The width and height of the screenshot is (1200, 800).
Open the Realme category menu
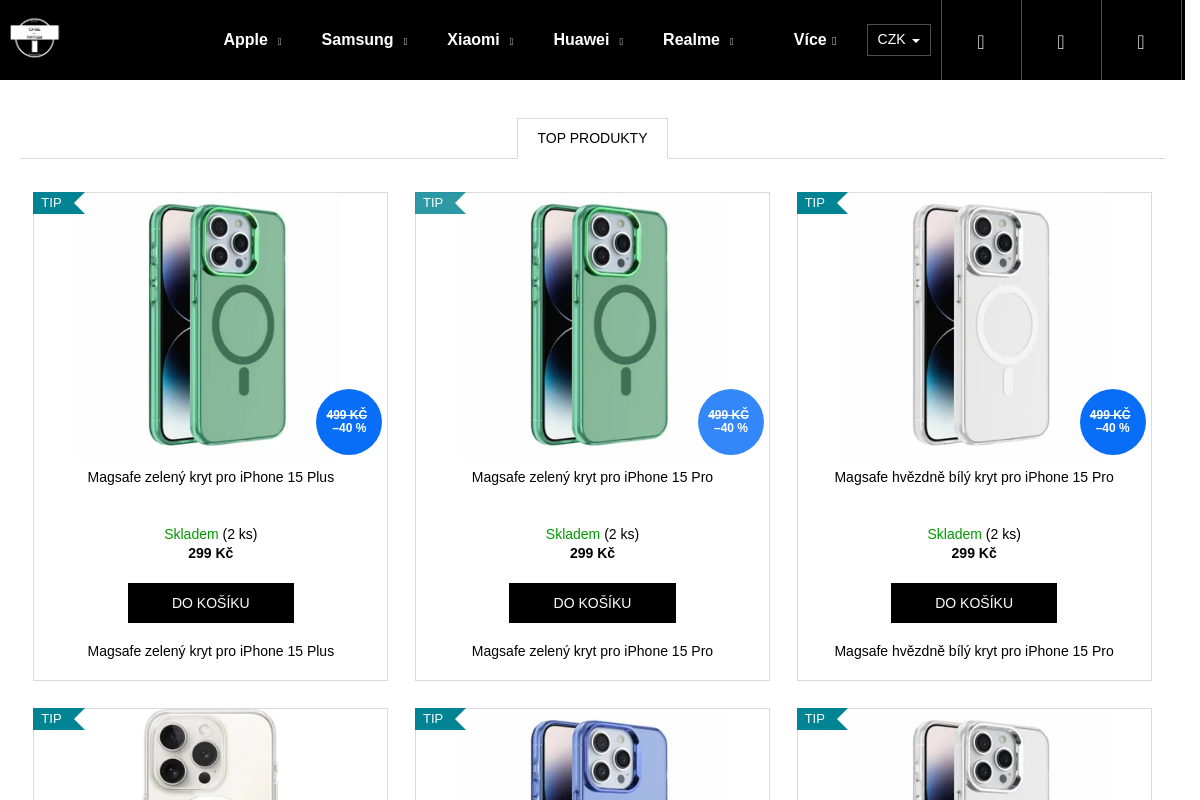[698, 40]
